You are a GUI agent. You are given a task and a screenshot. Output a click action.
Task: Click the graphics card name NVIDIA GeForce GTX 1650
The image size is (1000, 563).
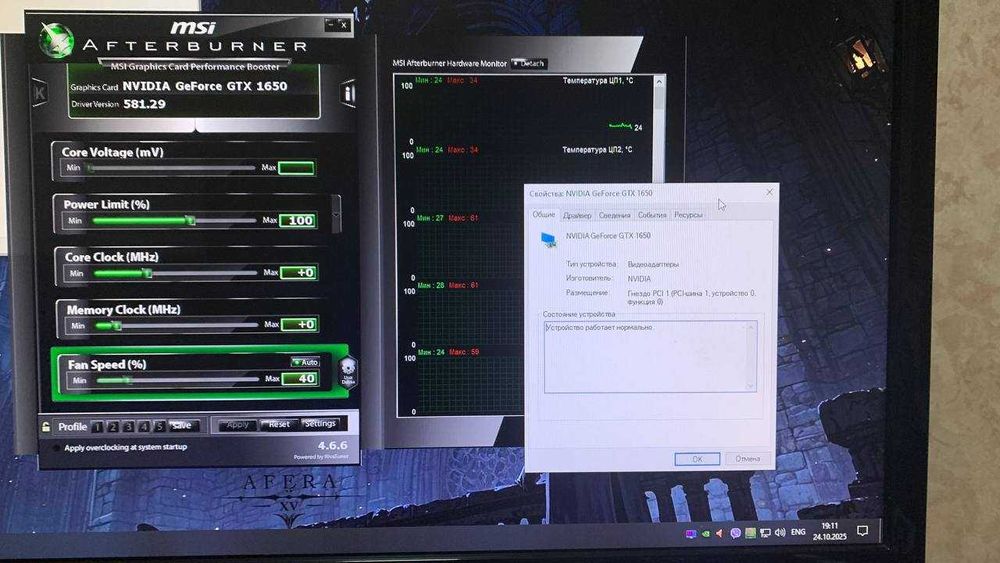pos(205,86)
